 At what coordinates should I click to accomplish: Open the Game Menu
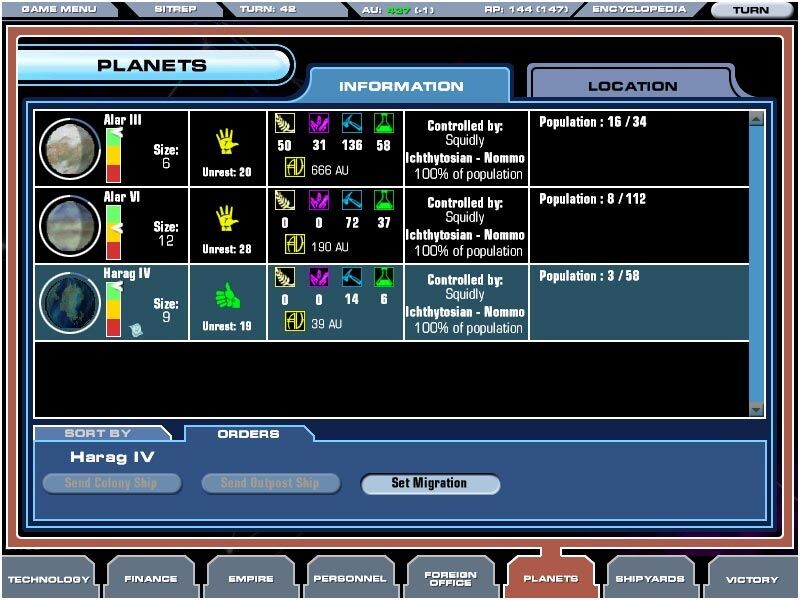click(x=60, y=9)
